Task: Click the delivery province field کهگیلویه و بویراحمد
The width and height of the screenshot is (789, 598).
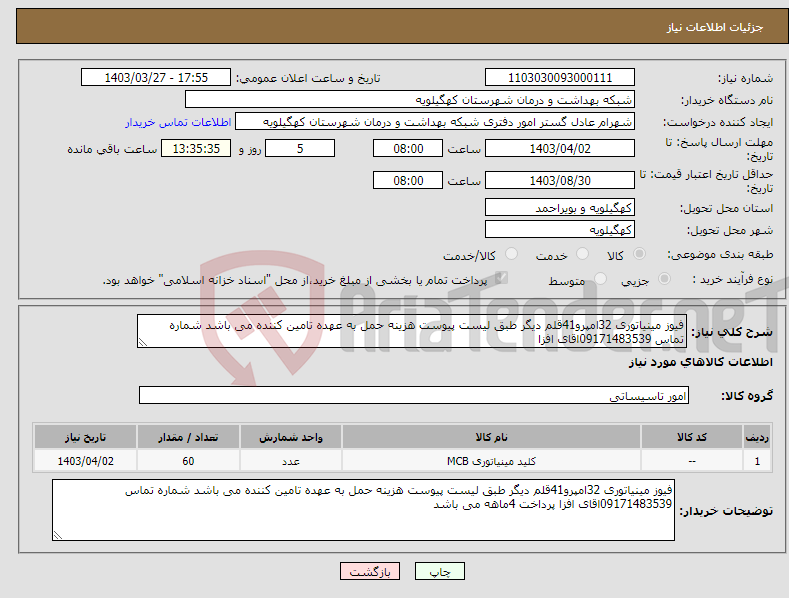Action: 560,207
